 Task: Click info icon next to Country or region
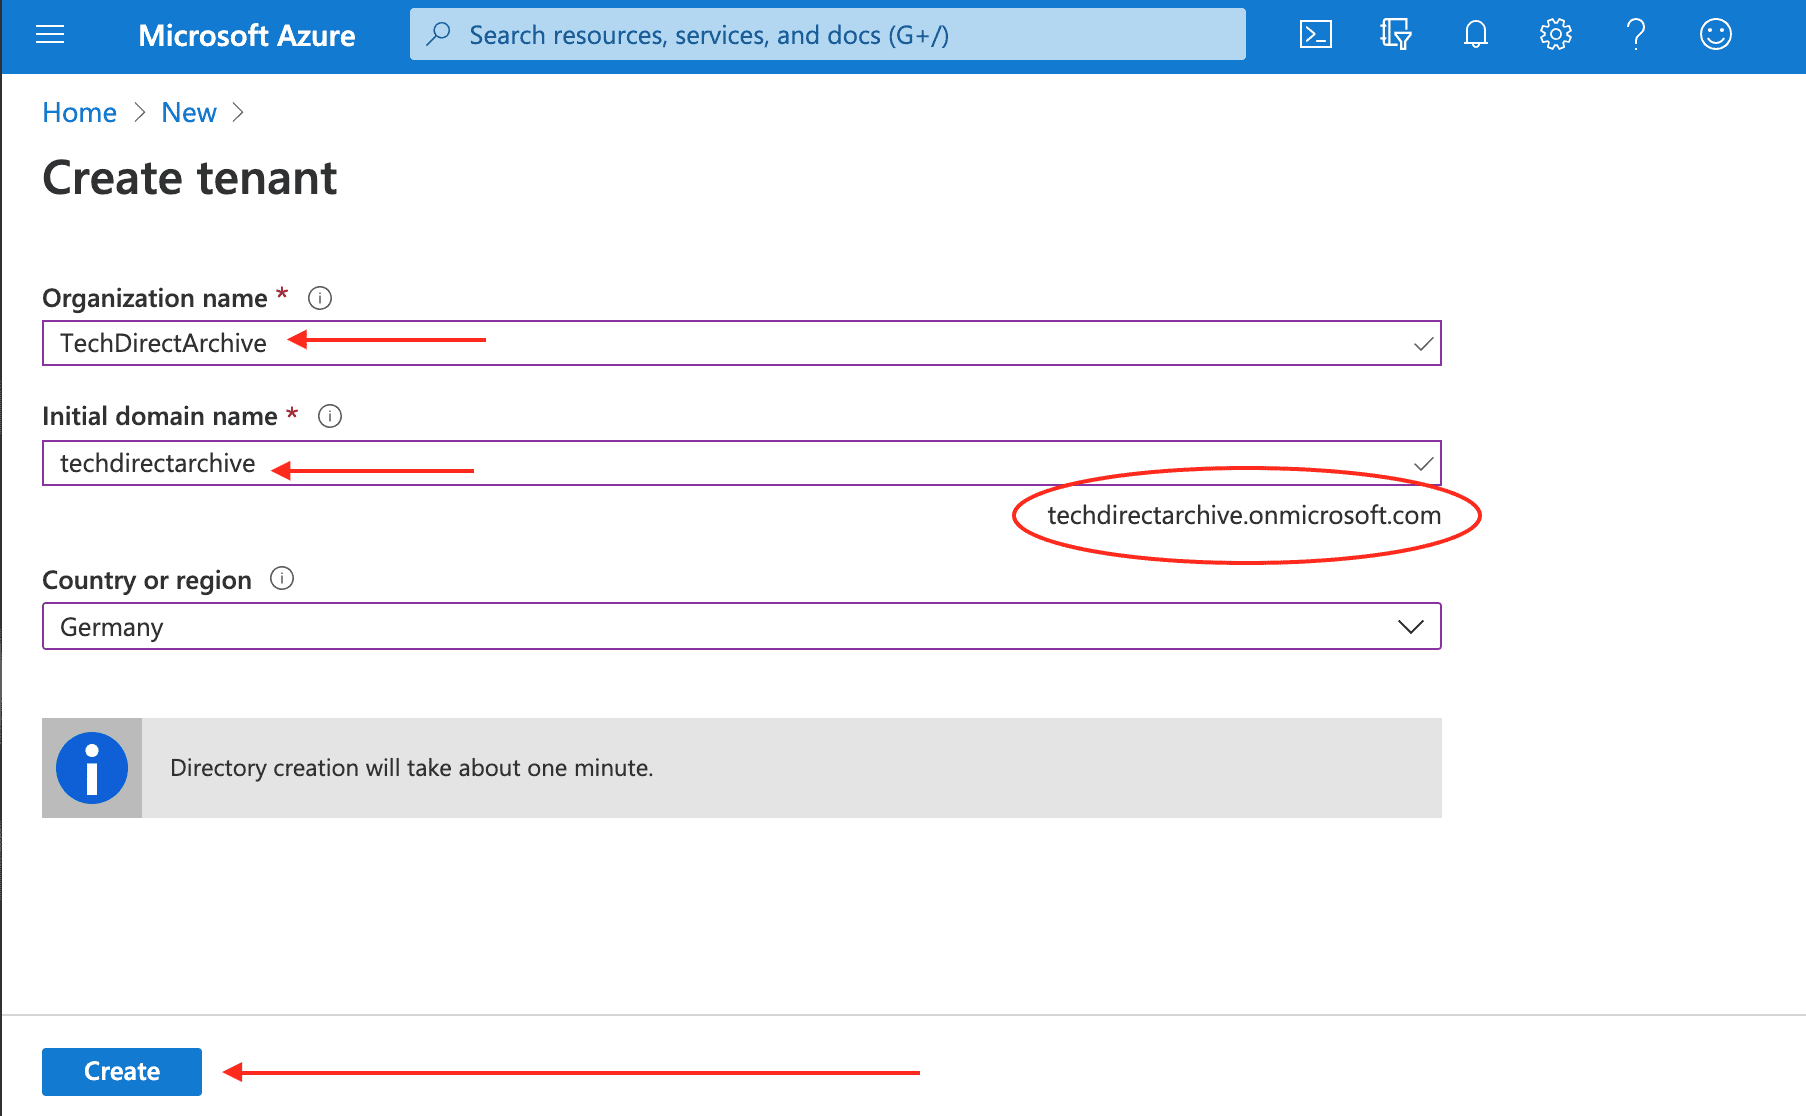click(282, 579)
